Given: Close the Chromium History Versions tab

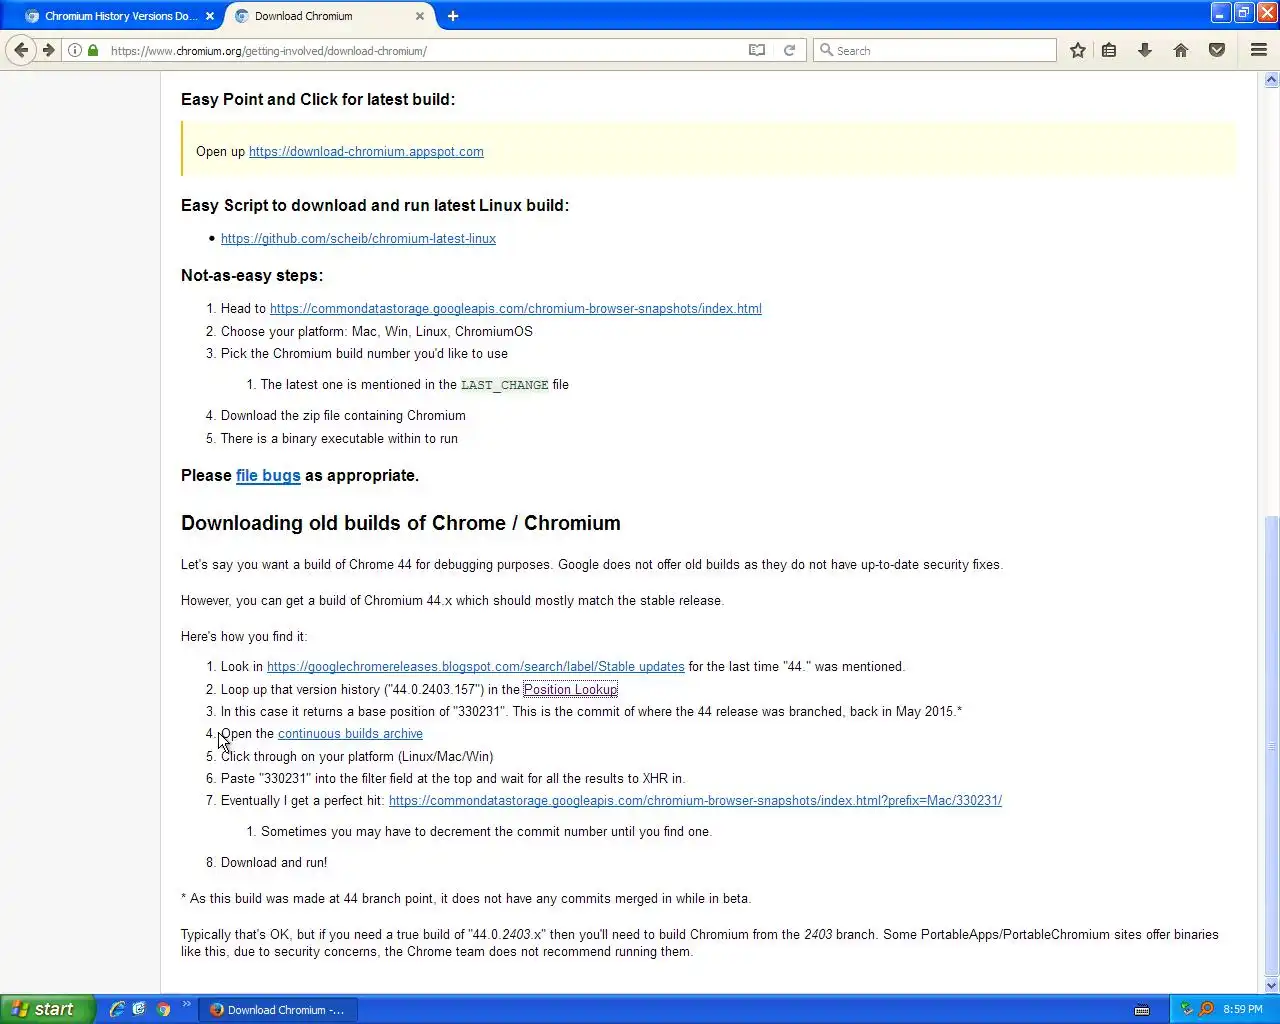Looking at the screenshot, I should click(x=210, y=16).
